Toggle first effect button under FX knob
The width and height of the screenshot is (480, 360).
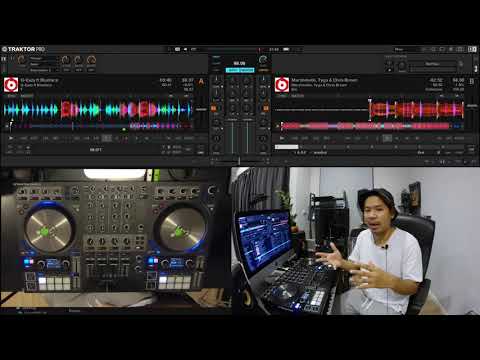click(66, 70)
